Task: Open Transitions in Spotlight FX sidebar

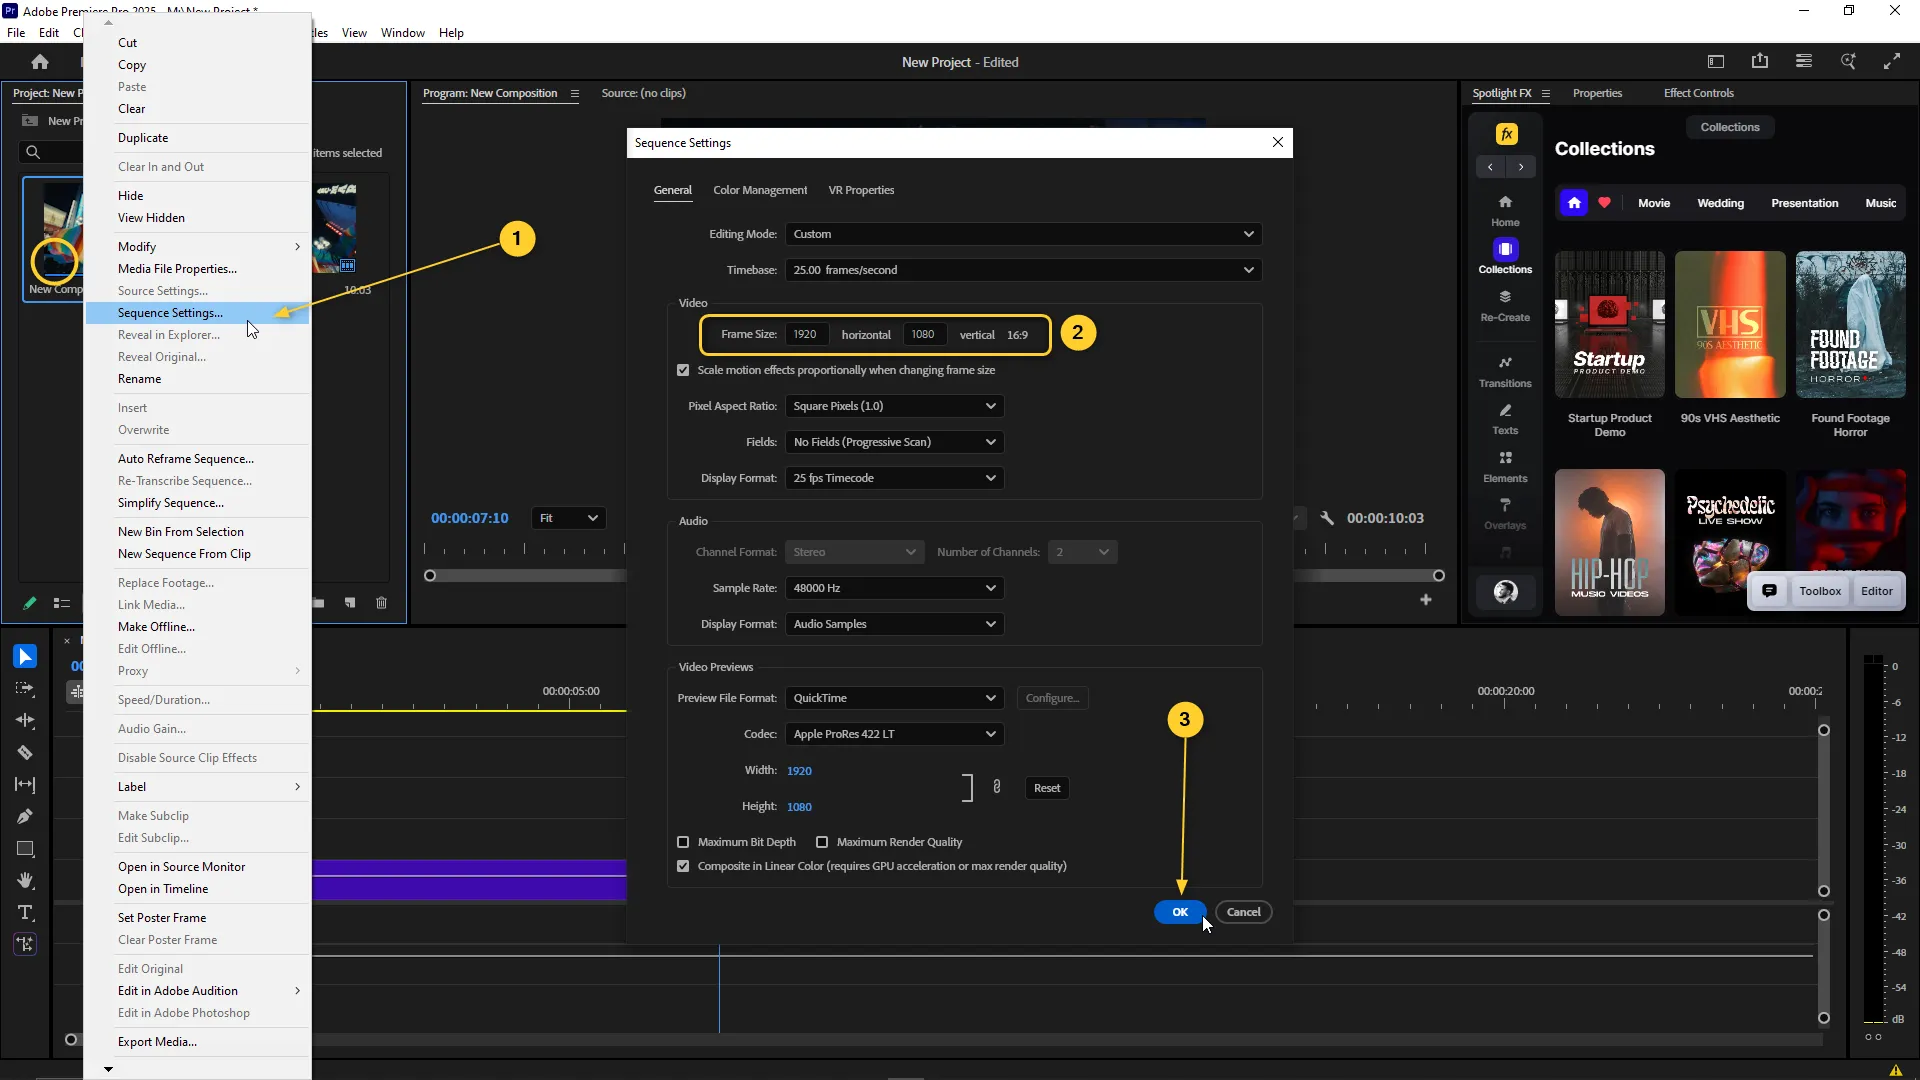Action: 1505,371
